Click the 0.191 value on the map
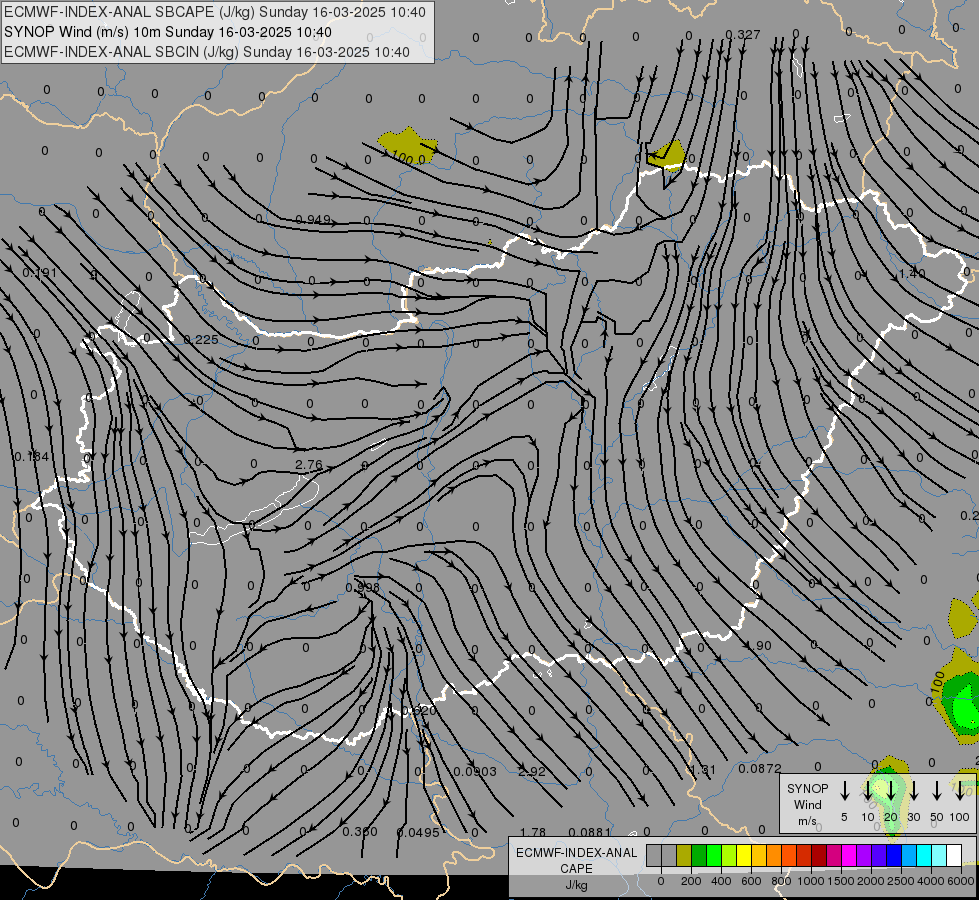Image resolution: width=979 pixels, height=900 pixels. click(39, 272)
